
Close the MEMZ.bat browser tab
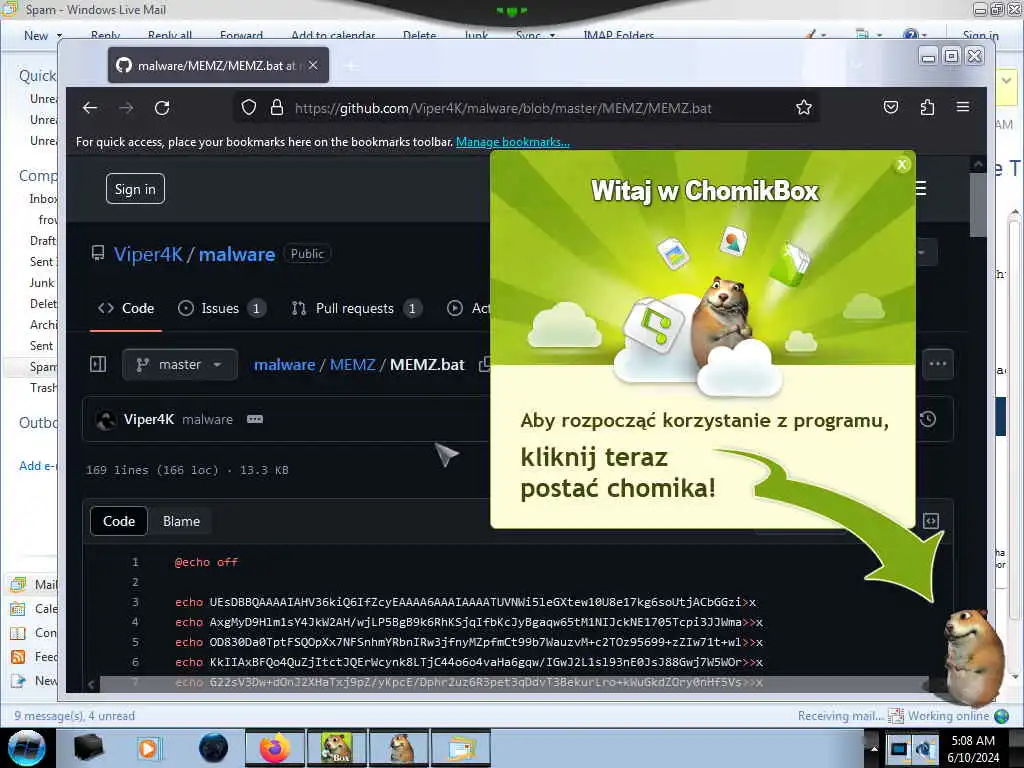(313, 65)
